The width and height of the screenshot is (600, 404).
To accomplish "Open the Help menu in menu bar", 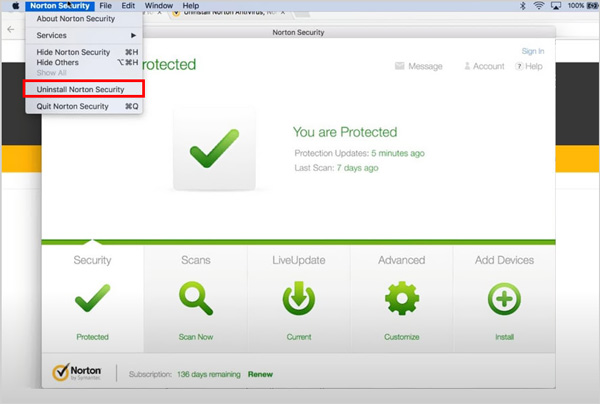I will [191, 6].
